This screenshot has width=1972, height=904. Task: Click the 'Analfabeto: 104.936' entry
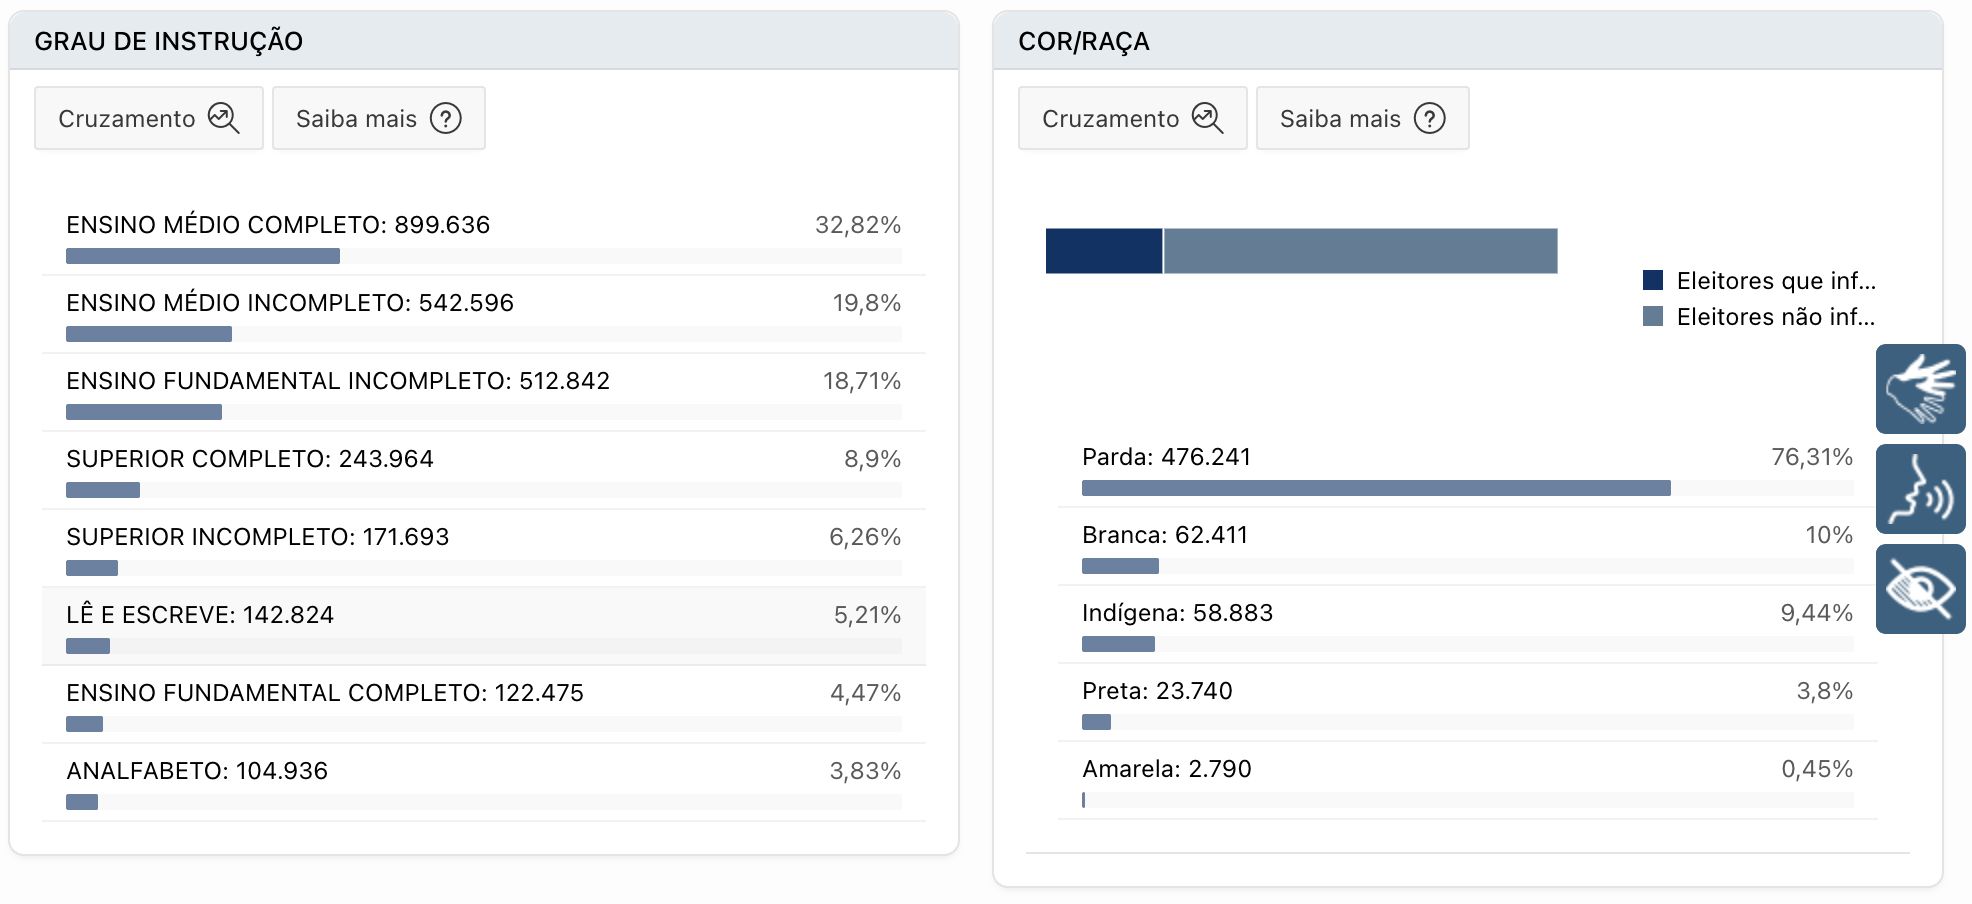(196, 771)
